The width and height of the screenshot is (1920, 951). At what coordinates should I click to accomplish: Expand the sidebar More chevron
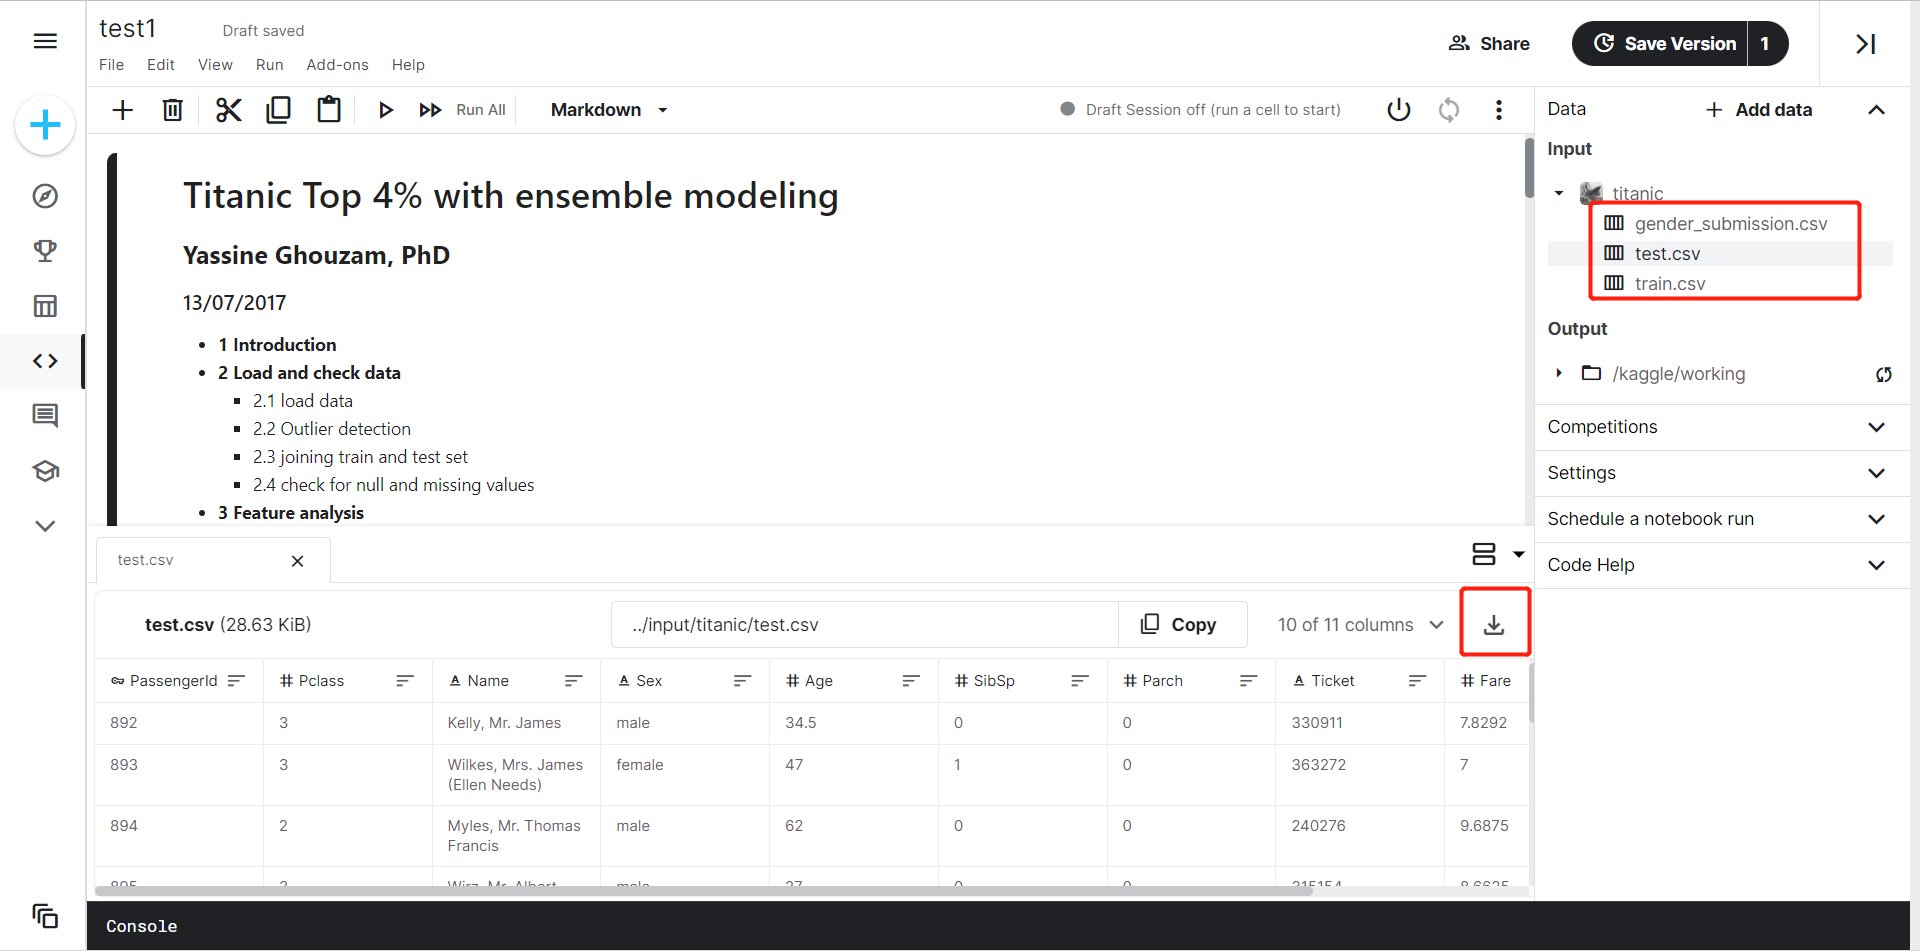pos(45,526)
